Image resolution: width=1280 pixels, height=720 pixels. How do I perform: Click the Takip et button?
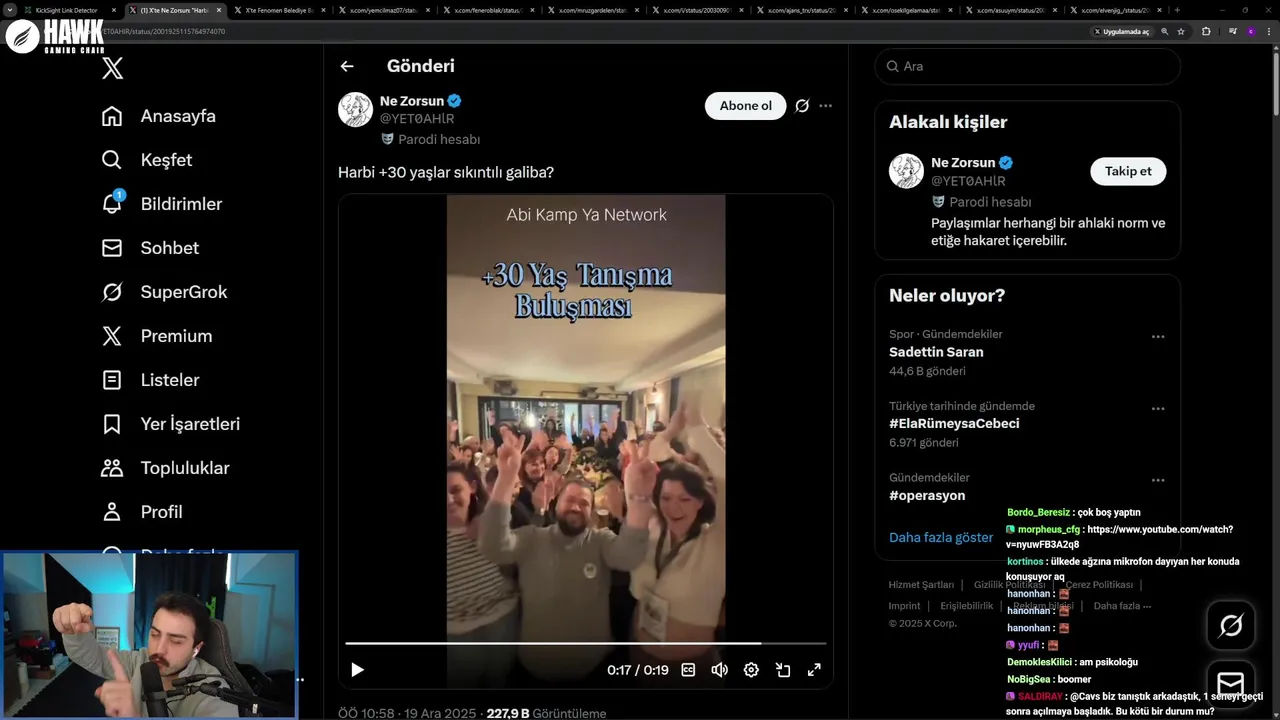(x=1128, y=171)
